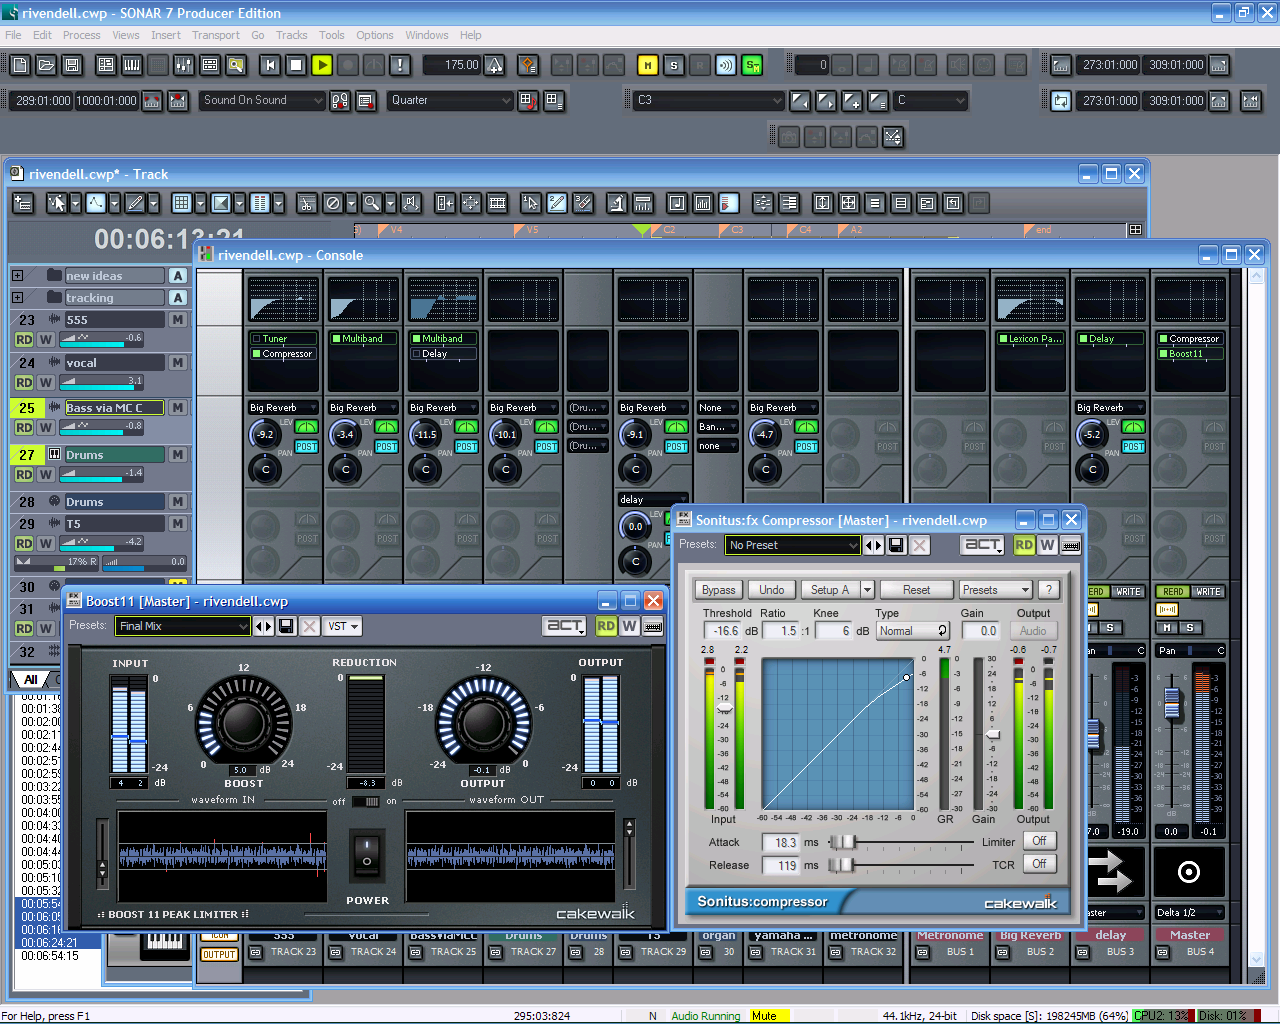
Task: Mute track 24 vocal
Action: 178,363
